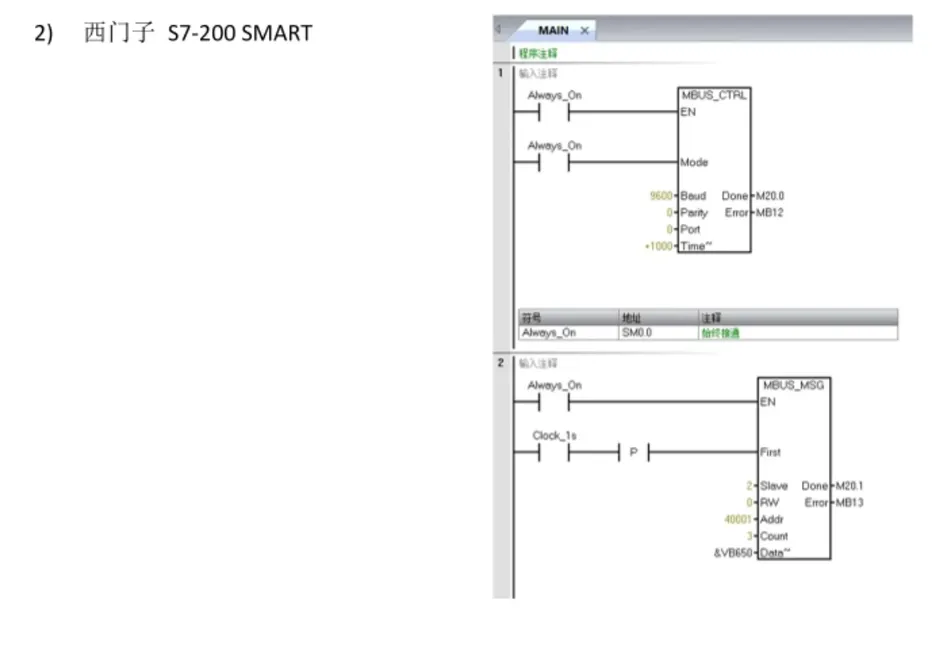Click the tab scroll left arrow

pyautogui.click(x=498, y=30)
